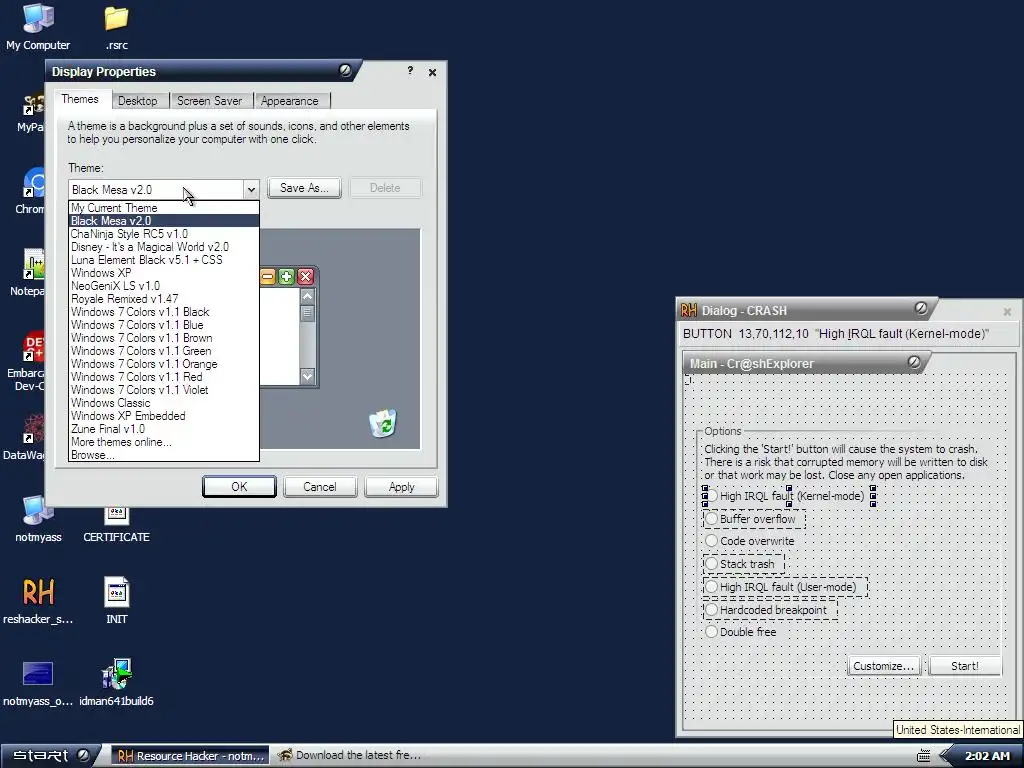The image size is (1024, 768).
Task: Select the notmyass desktop icon
Action: [x=38, y=519]
